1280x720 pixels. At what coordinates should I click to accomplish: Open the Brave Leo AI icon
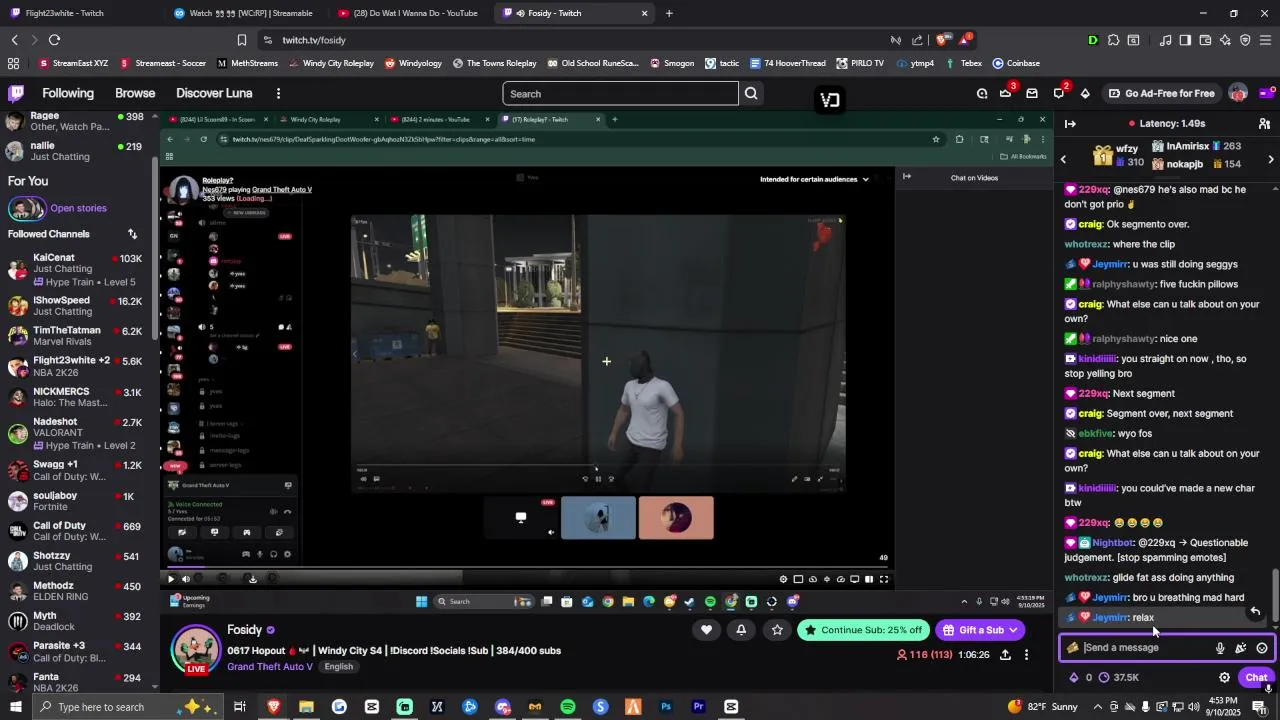coord(1225,40)
